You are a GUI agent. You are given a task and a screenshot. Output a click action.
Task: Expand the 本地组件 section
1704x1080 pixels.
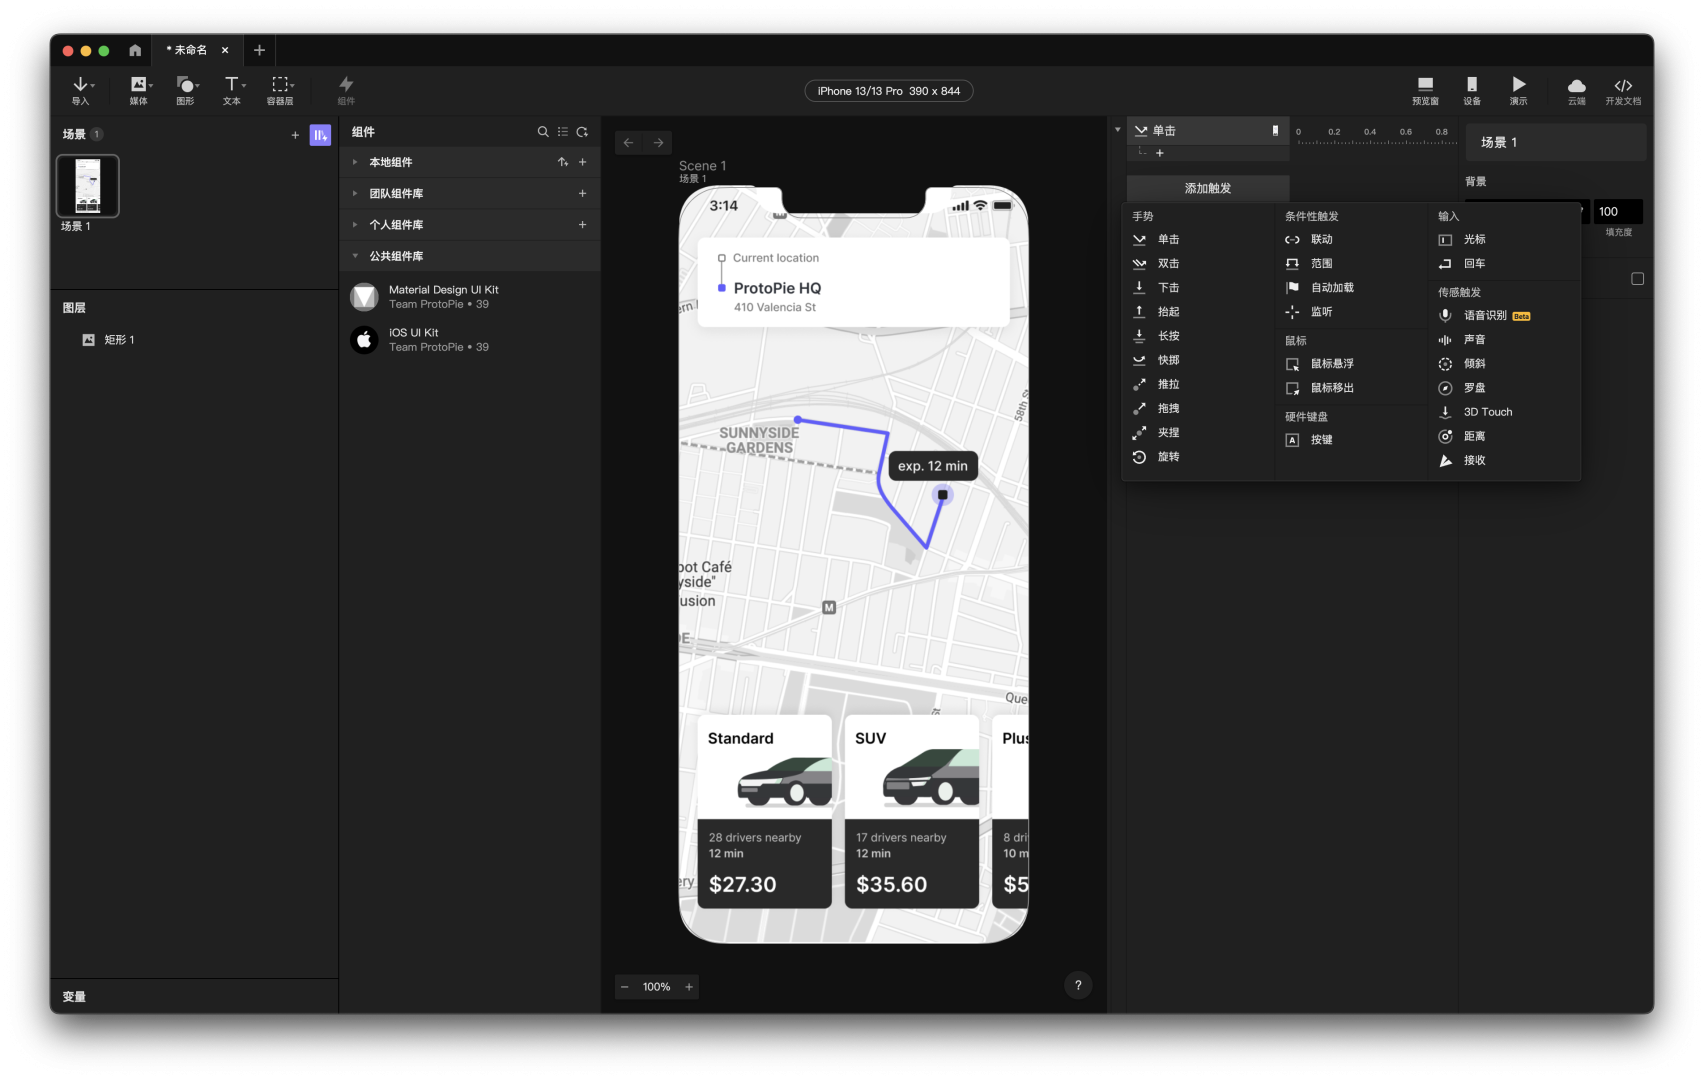(x=355, y=162)
